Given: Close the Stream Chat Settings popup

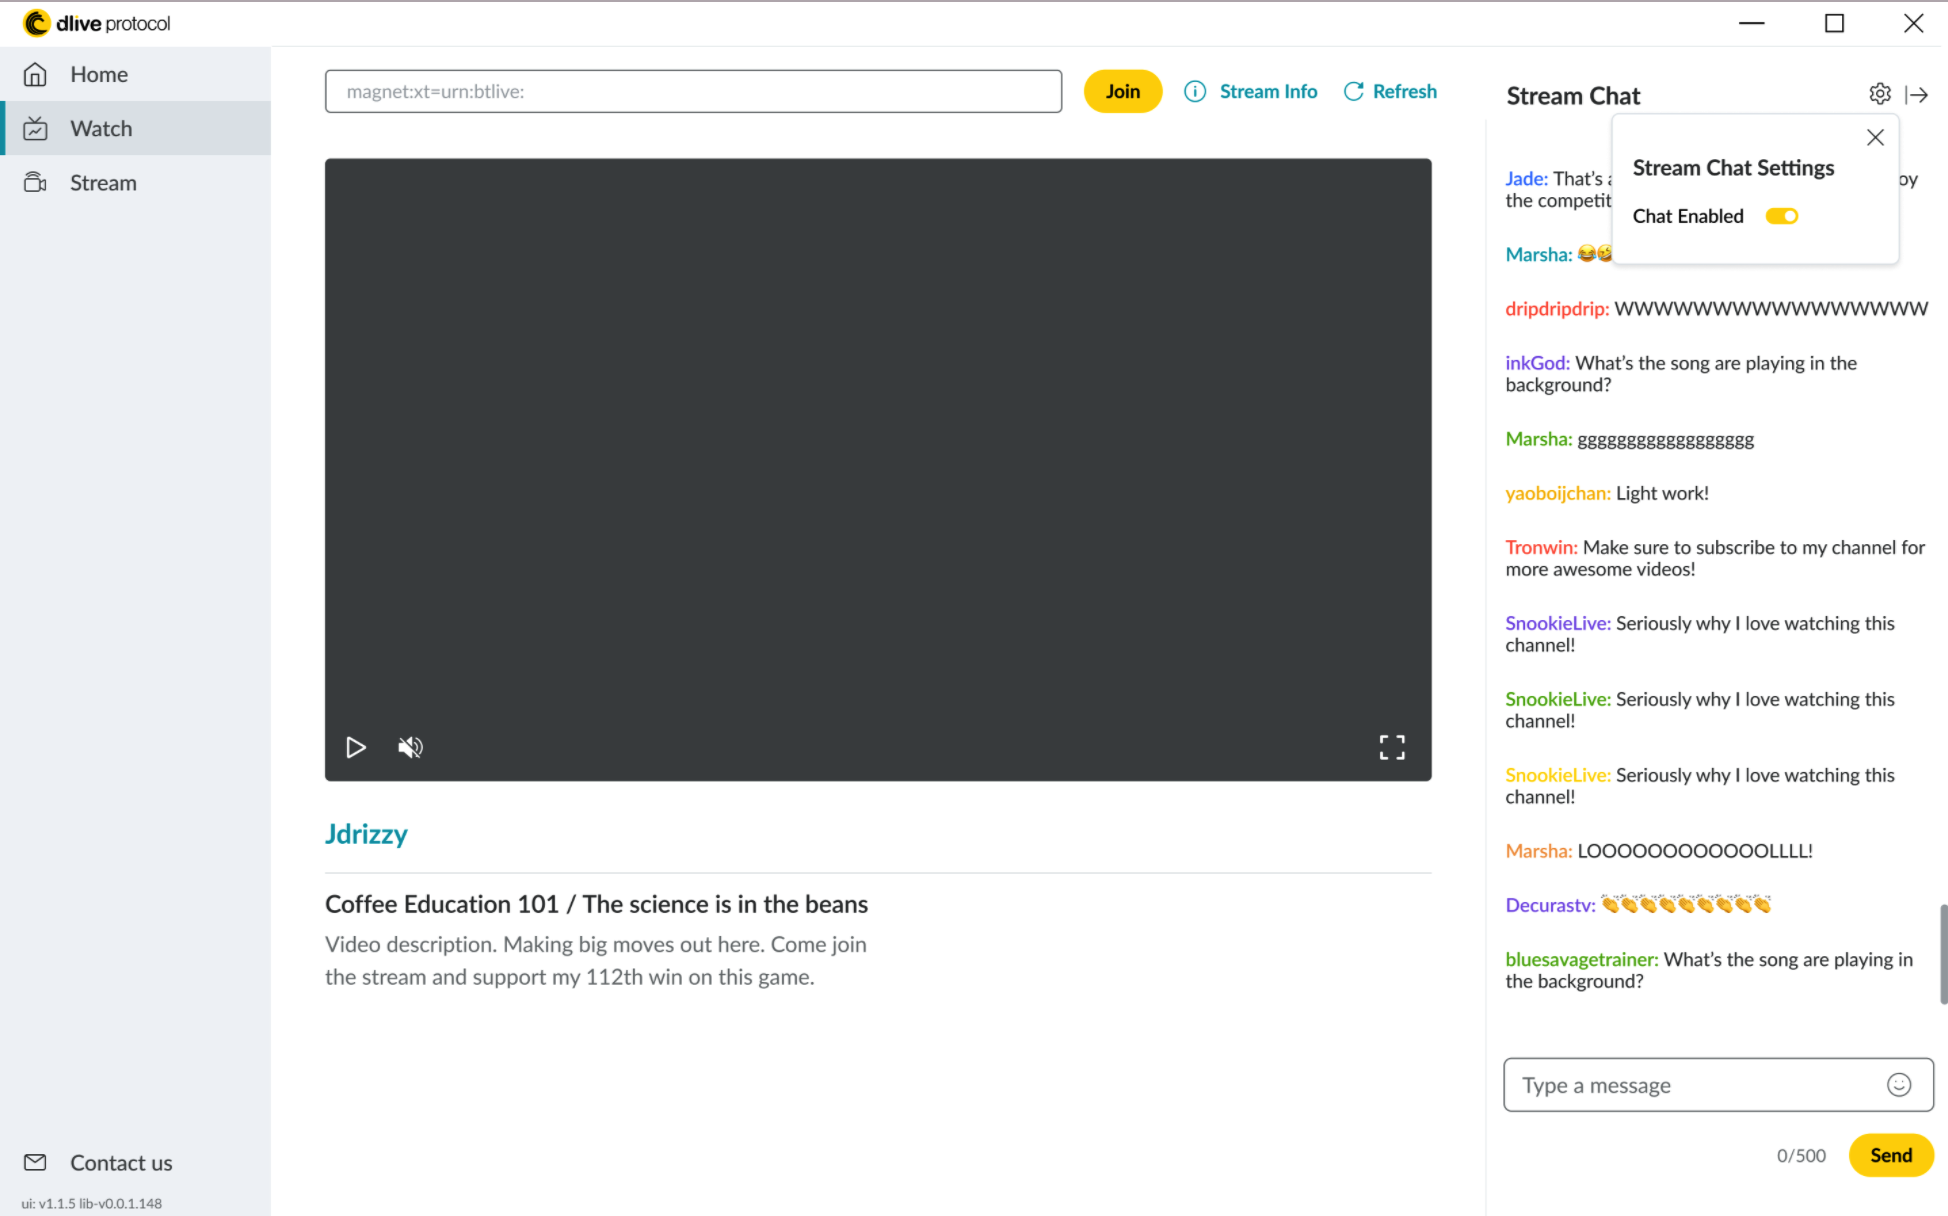Looking at the screenshot, I should click(1875, 138).
